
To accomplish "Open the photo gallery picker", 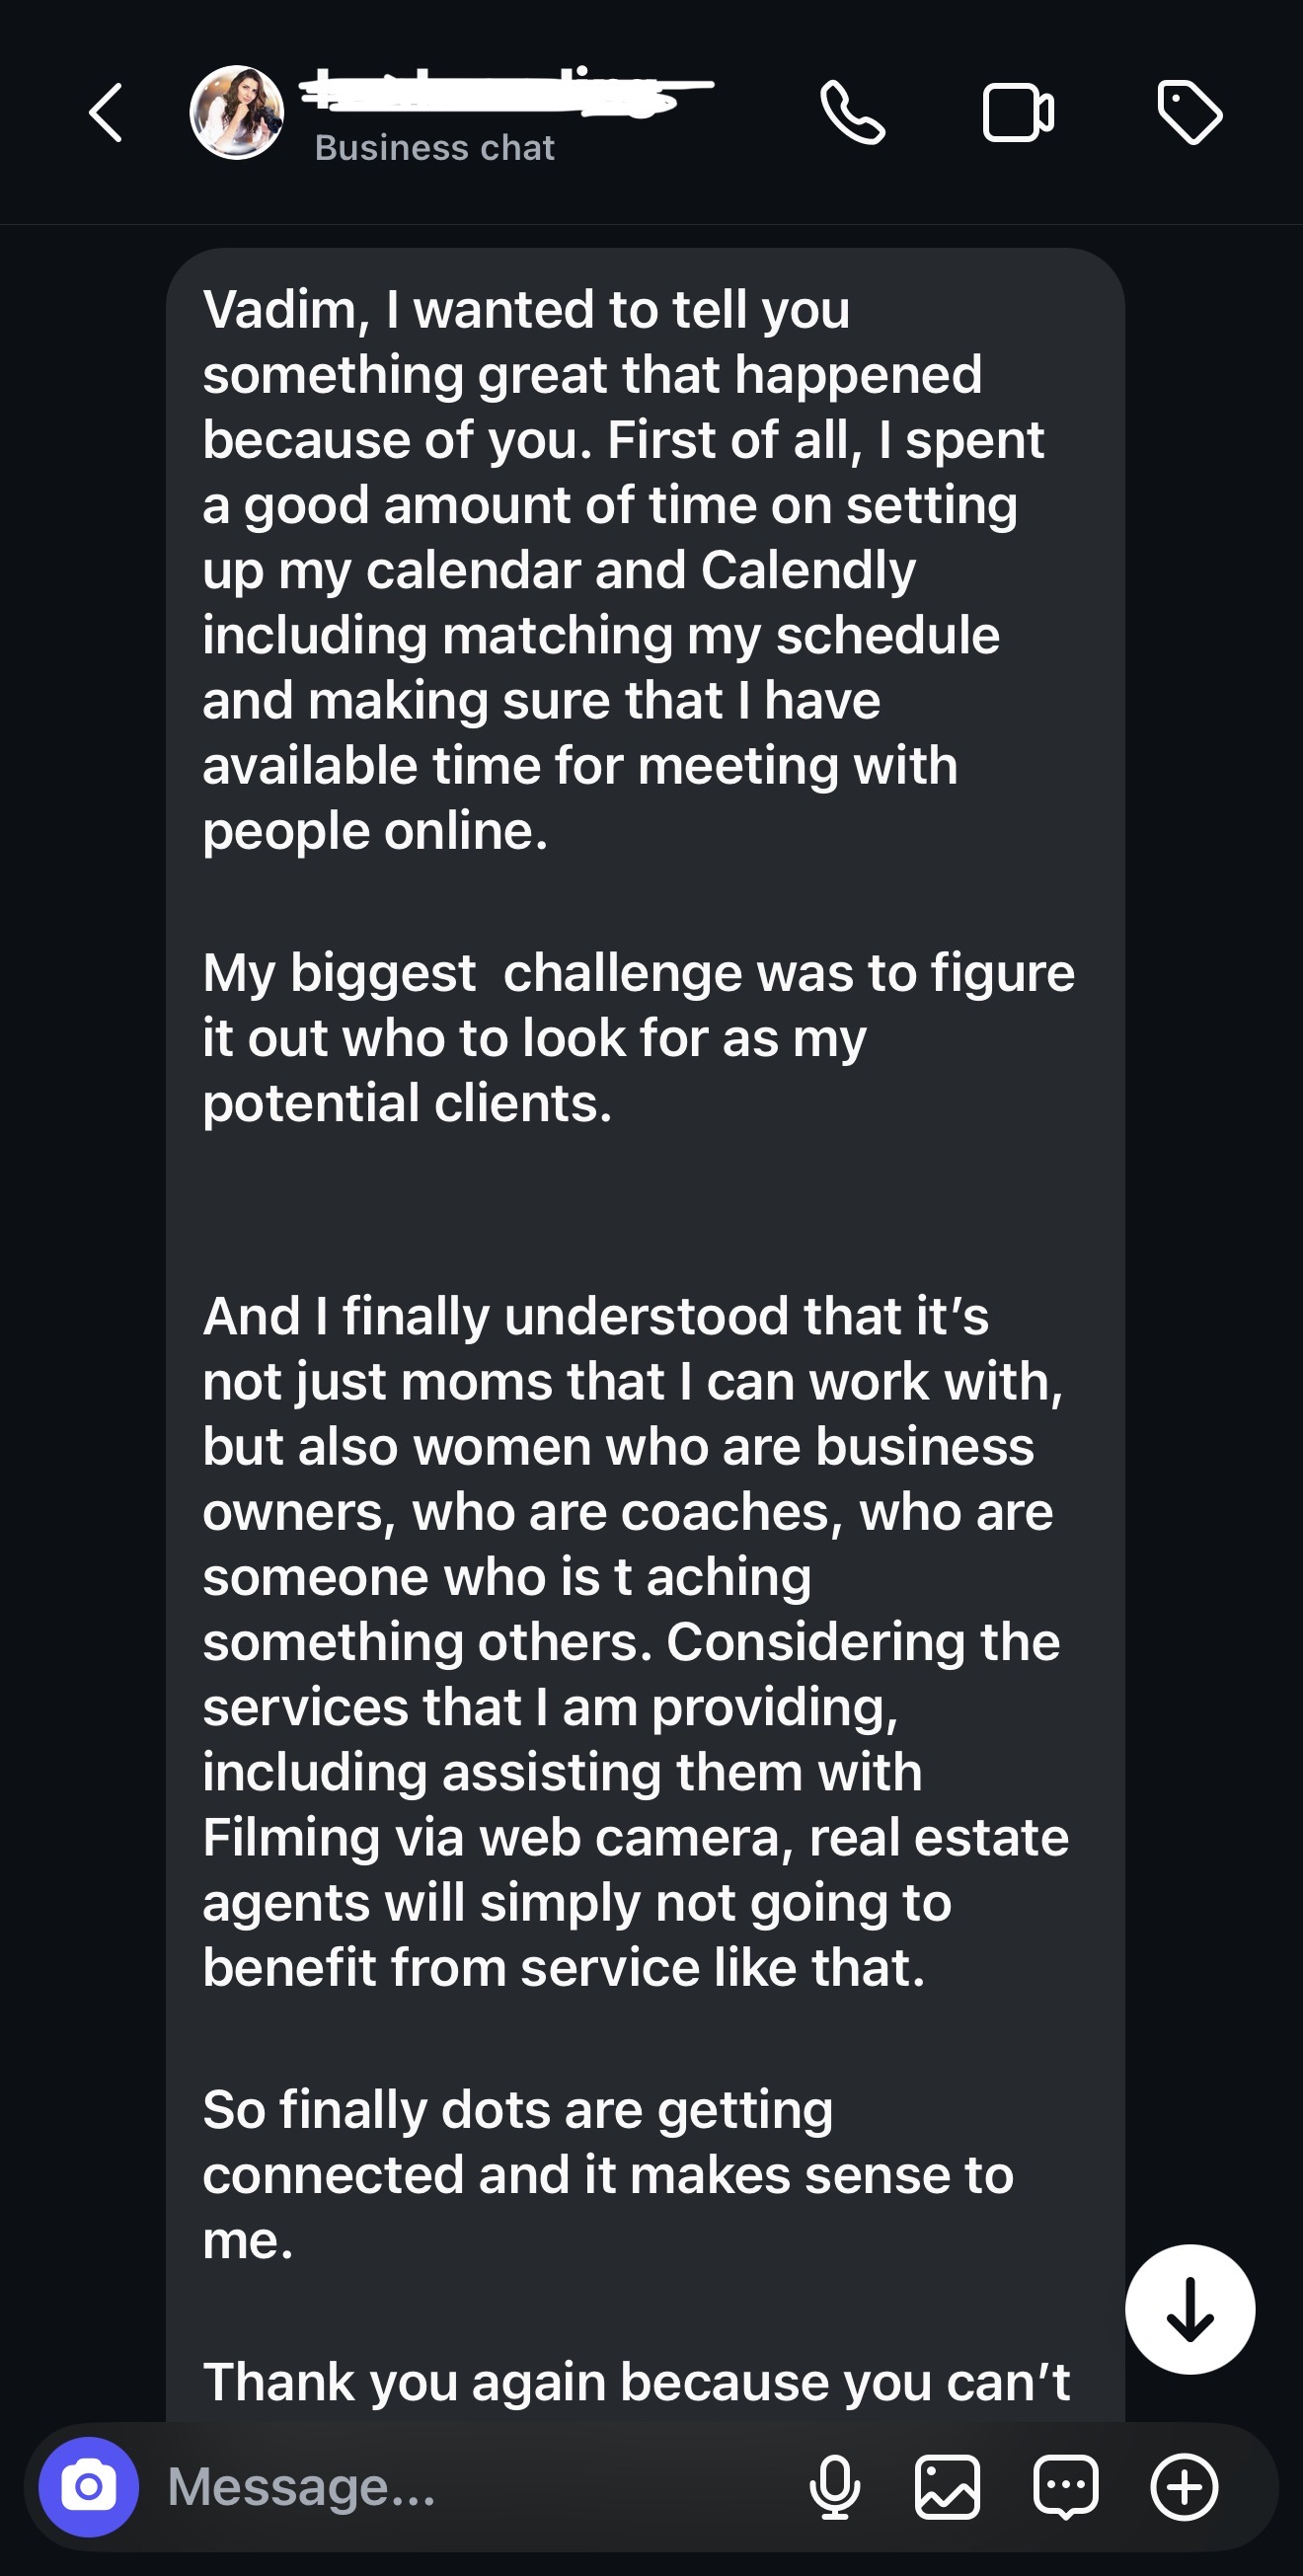I will click(x=947, y=2486).
